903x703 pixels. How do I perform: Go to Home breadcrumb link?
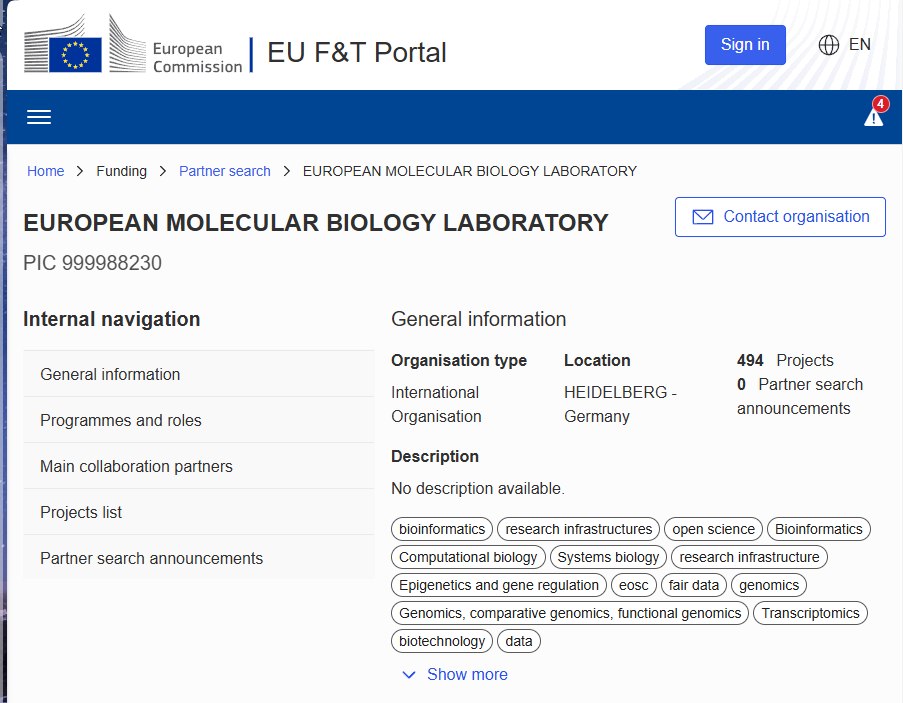pyautogui.click(x=45, y=171)
